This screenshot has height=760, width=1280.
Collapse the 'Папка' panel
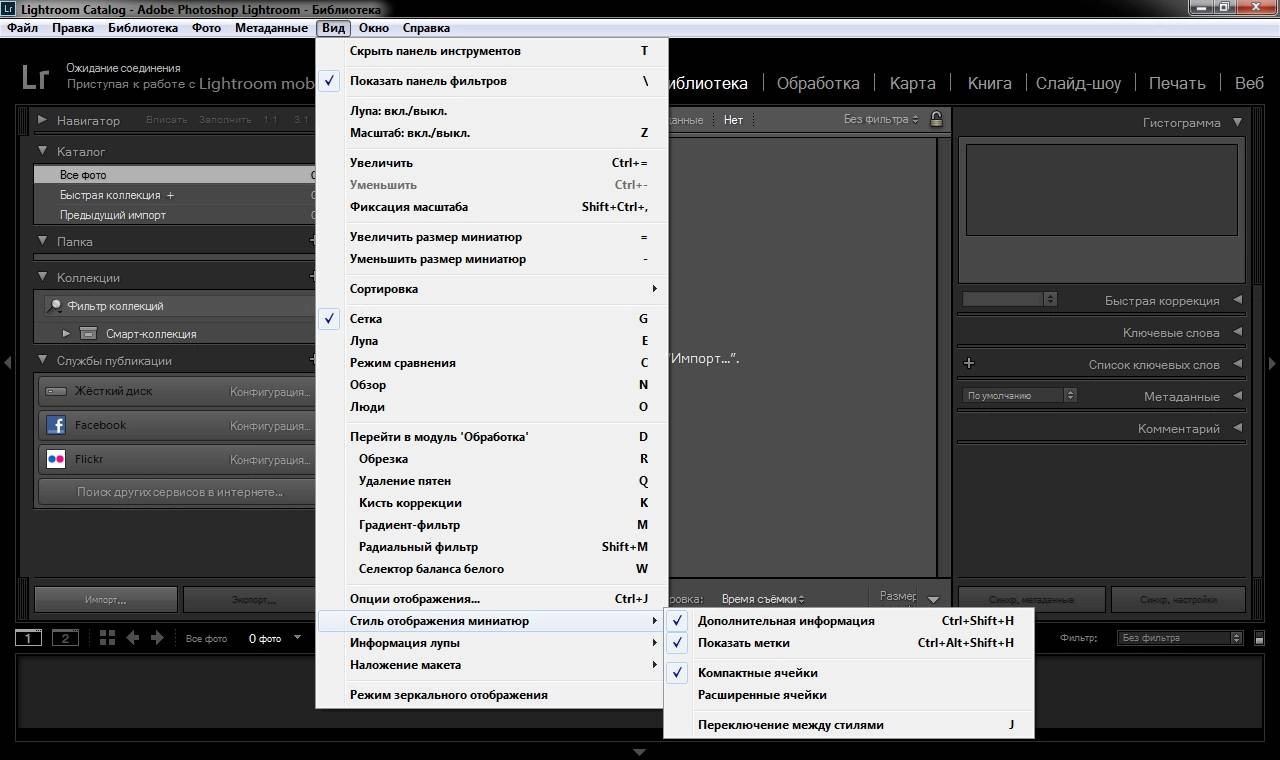coord(43,242)
